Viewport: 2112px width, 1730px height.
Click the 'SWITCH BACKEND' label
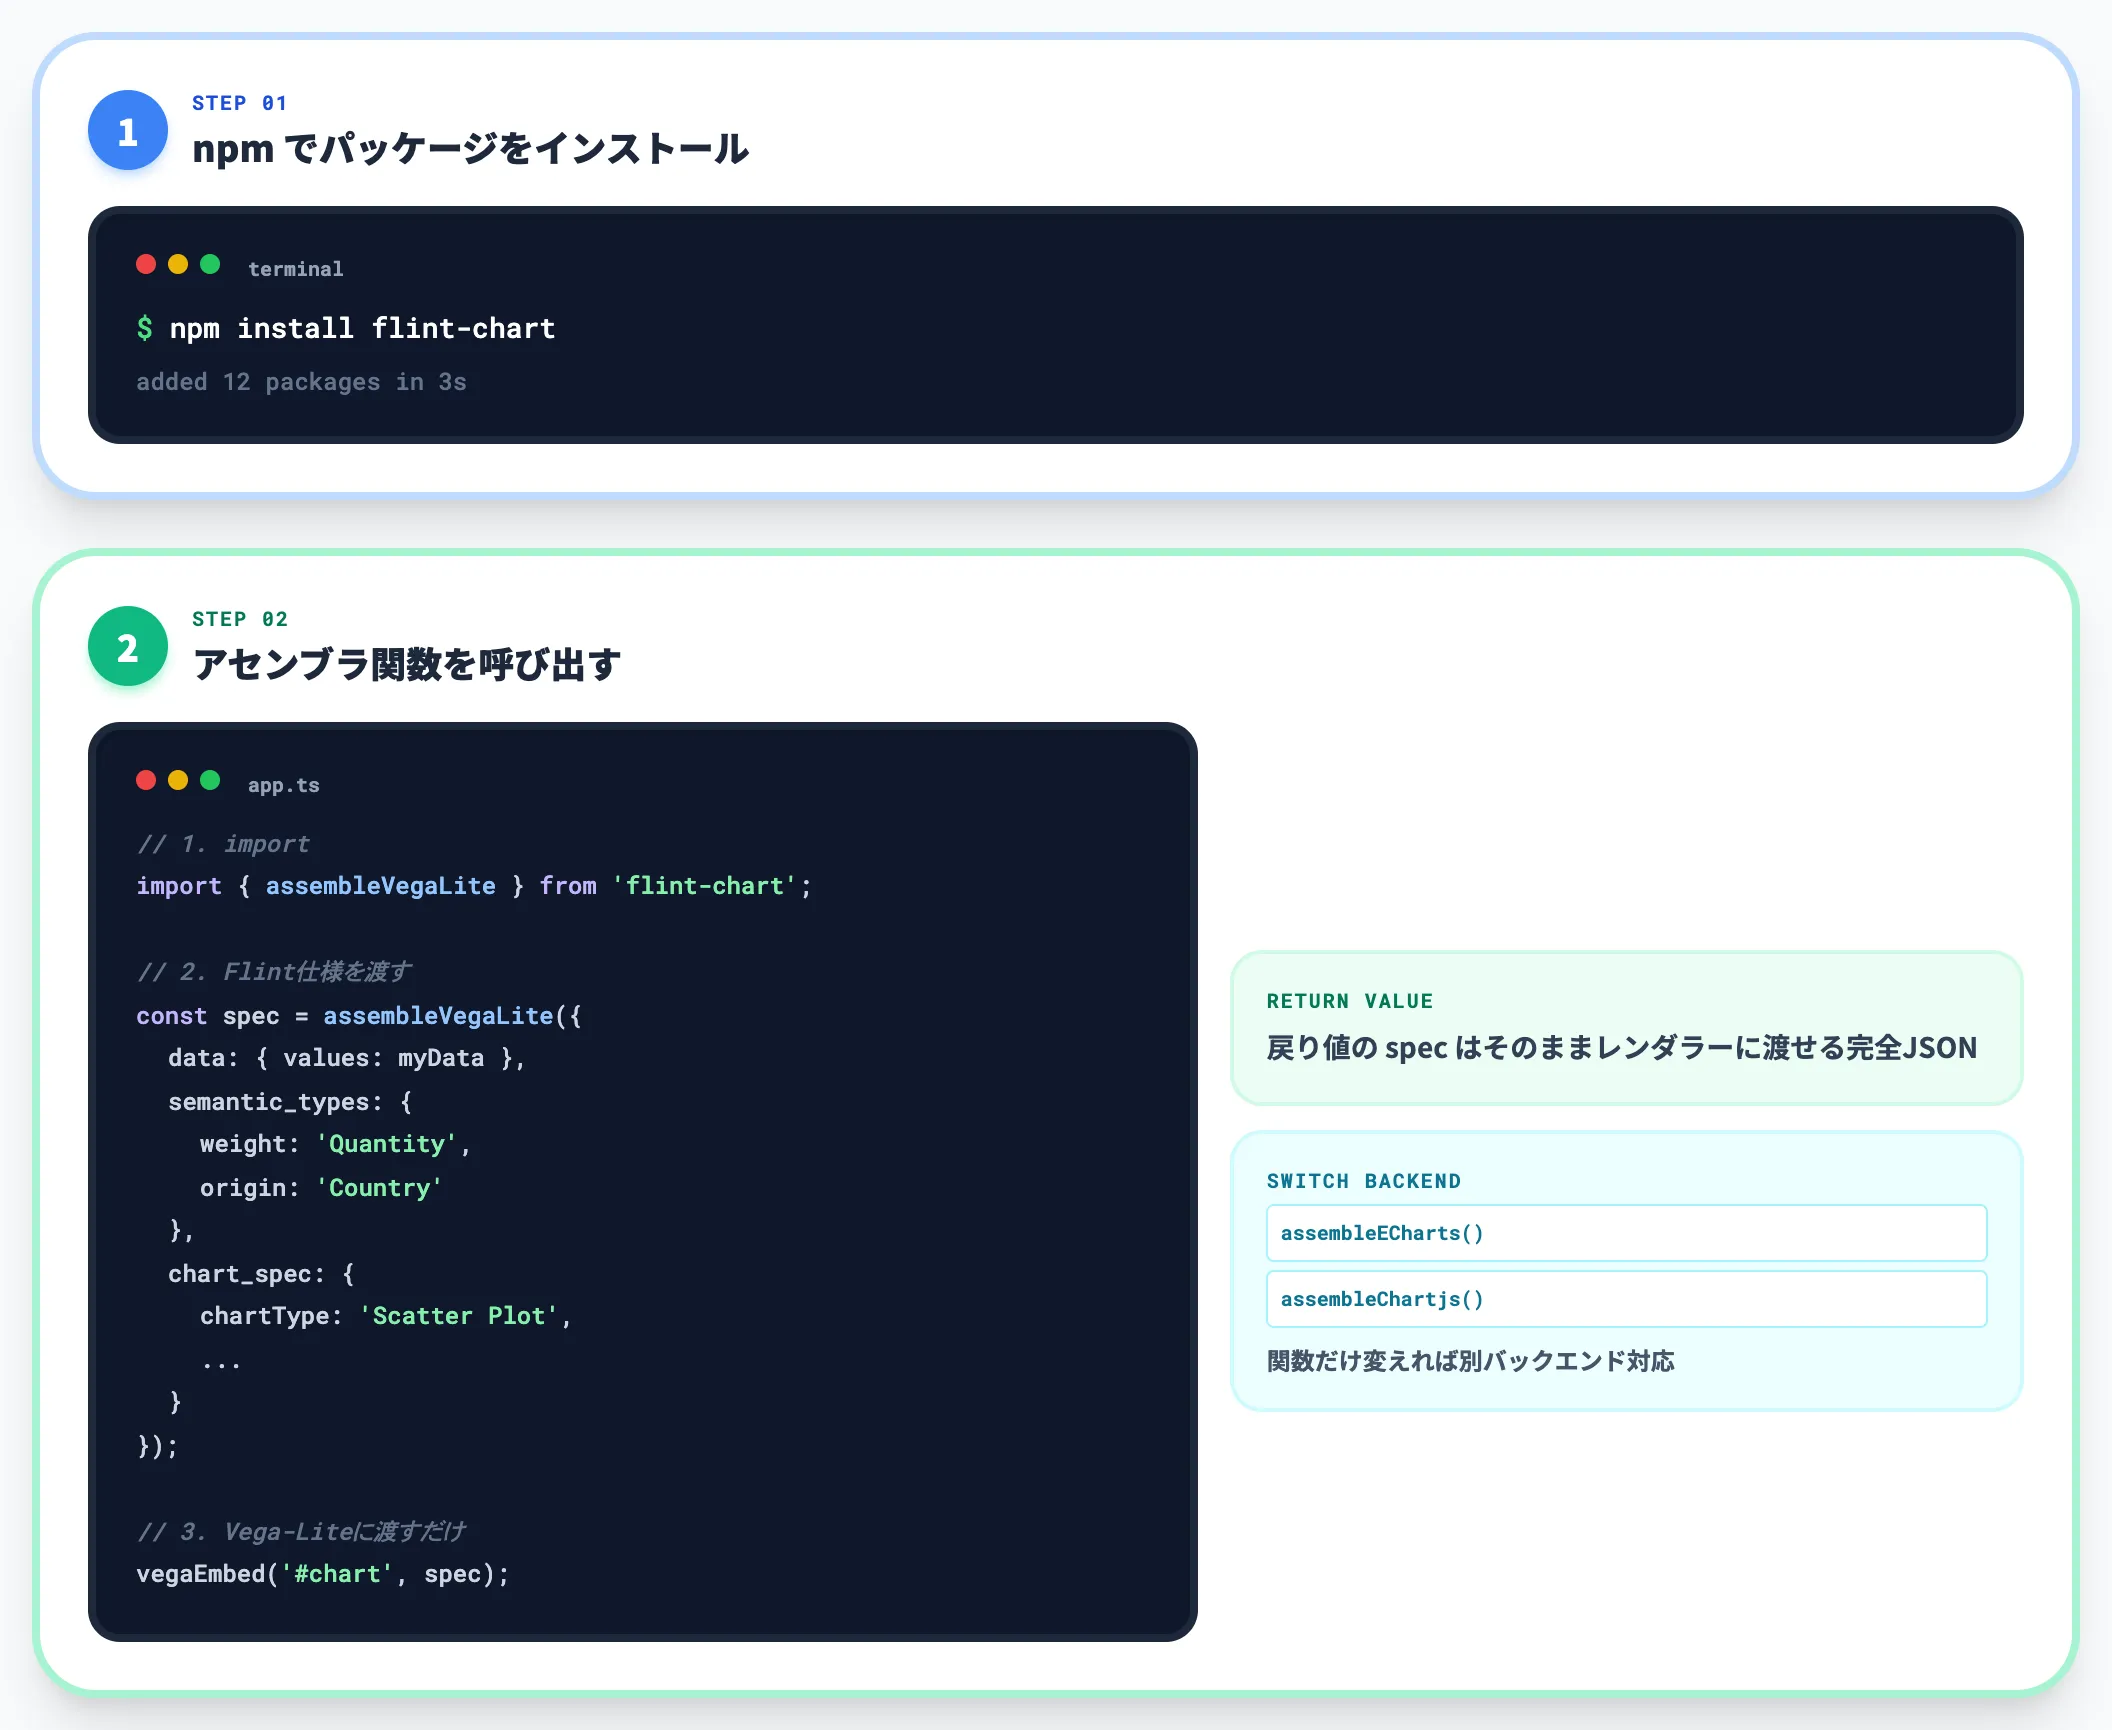(x=1364, y=1181)
